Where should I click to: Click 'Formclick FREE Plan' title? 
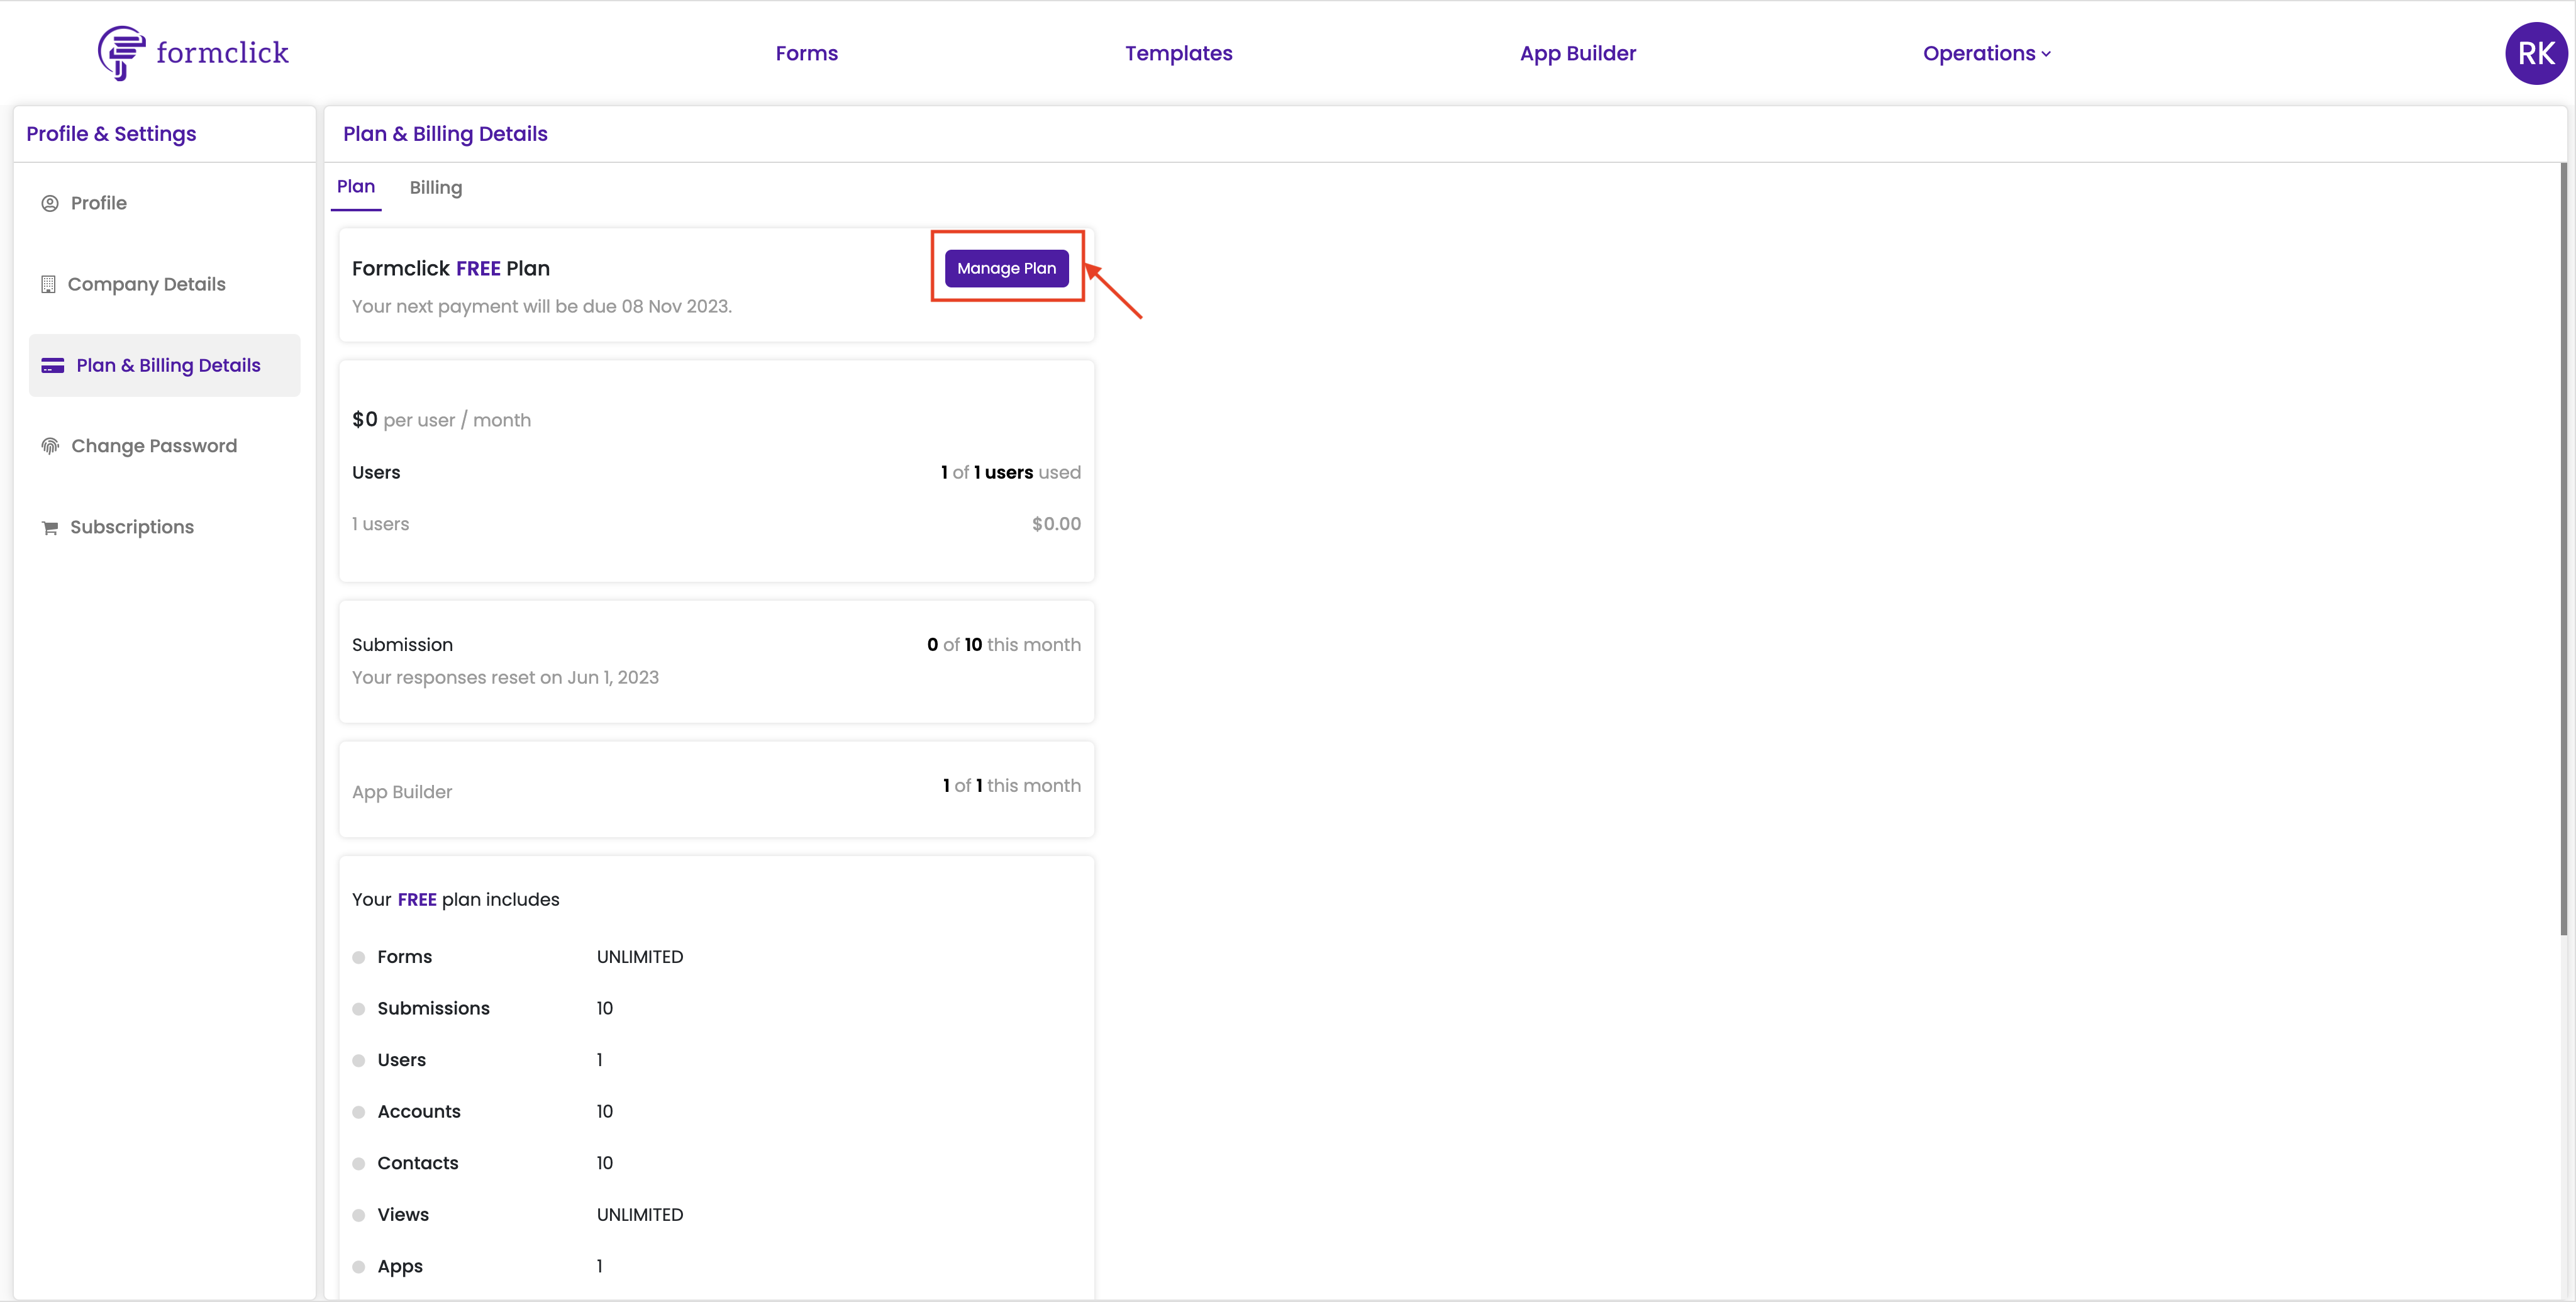click(451, 268)
